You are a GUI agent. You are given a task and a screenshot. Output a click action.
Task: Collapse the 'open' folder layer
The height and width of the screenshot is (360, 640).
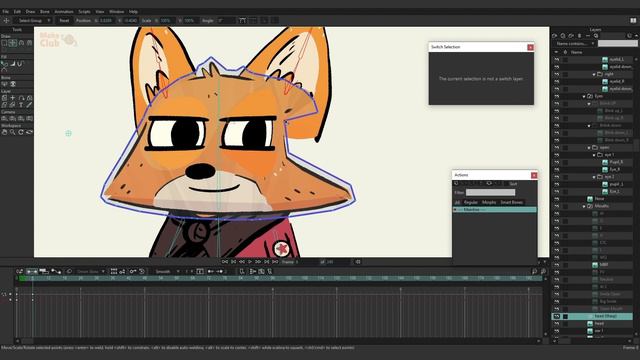589,148
